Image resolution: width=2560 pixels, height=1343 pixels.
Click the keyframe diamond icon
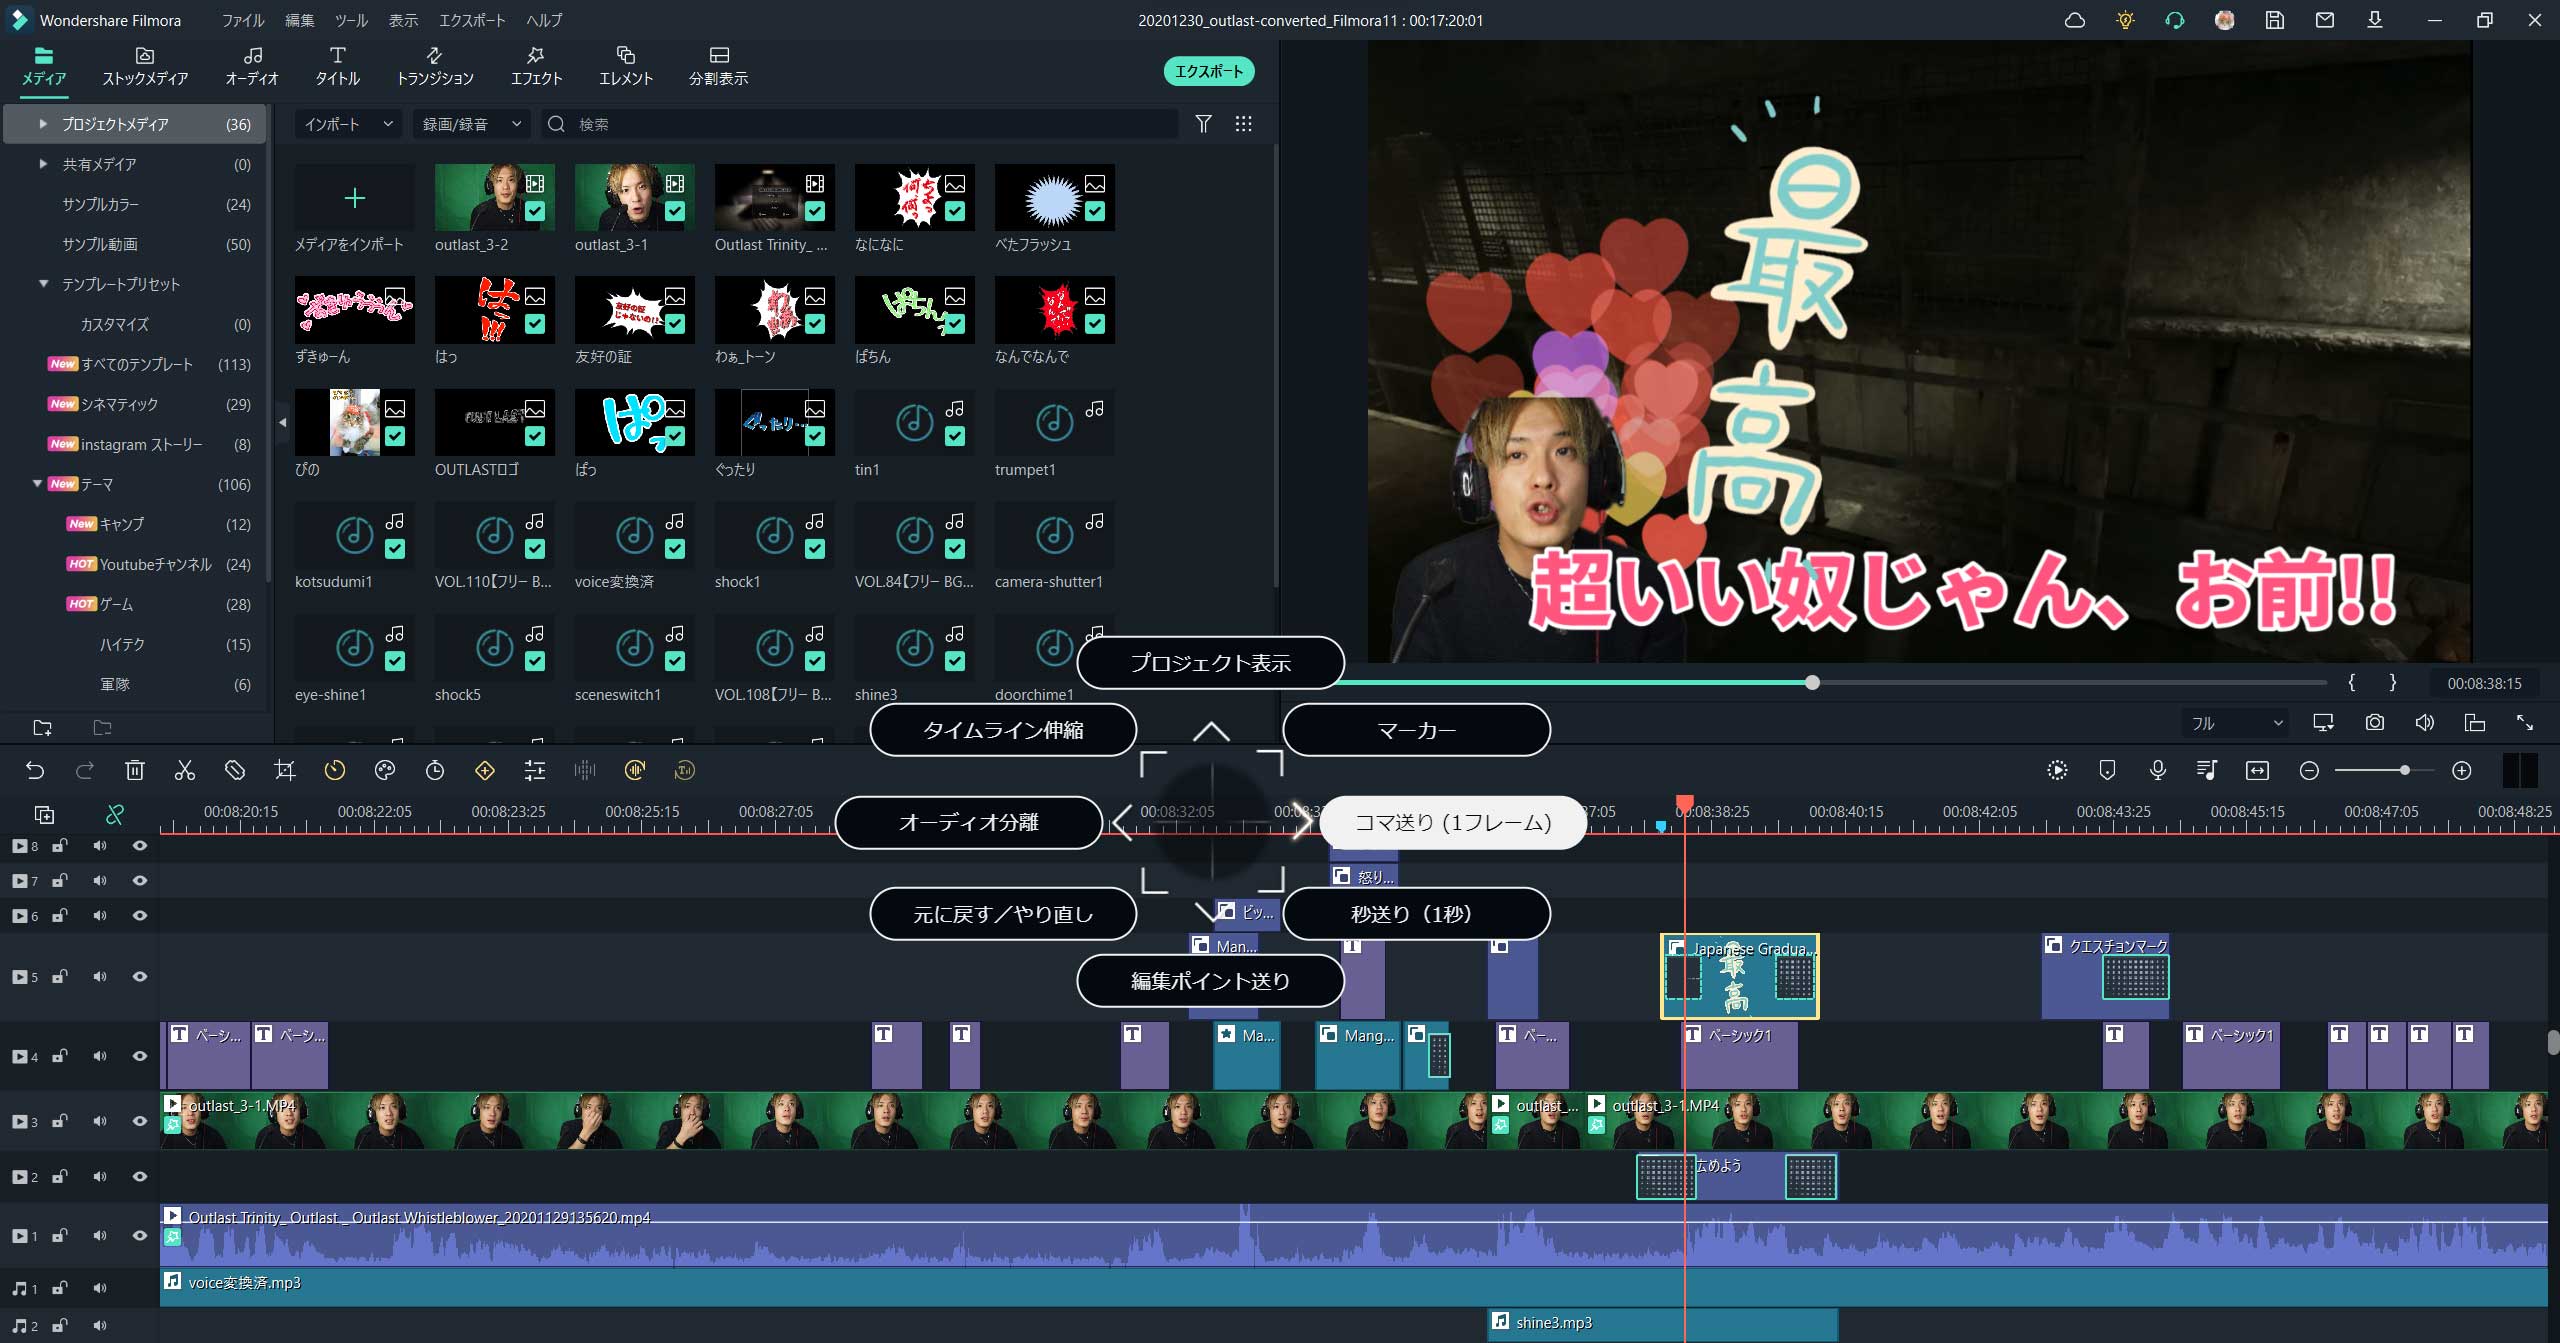tap(485, 770)
